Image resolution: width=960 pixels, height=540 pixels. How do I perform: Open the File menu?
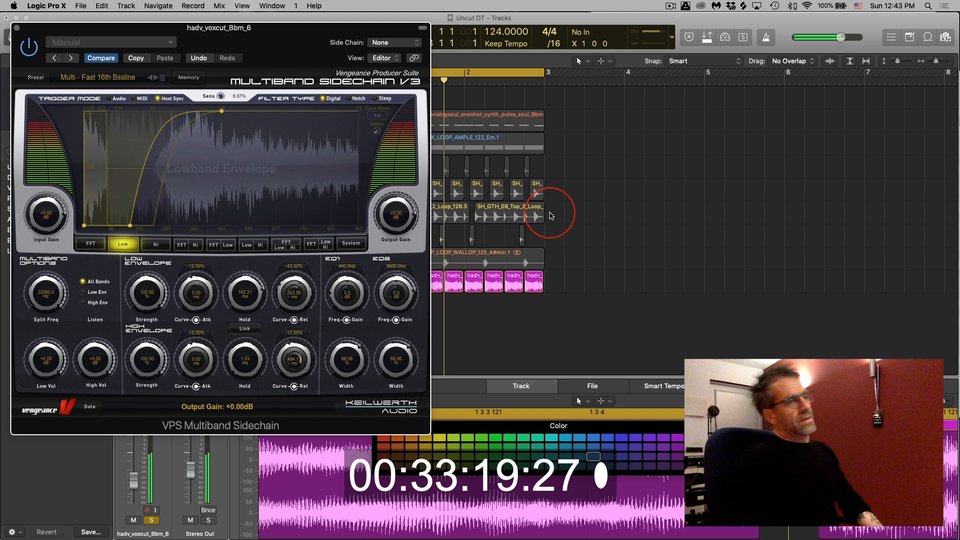coord(80,6)
